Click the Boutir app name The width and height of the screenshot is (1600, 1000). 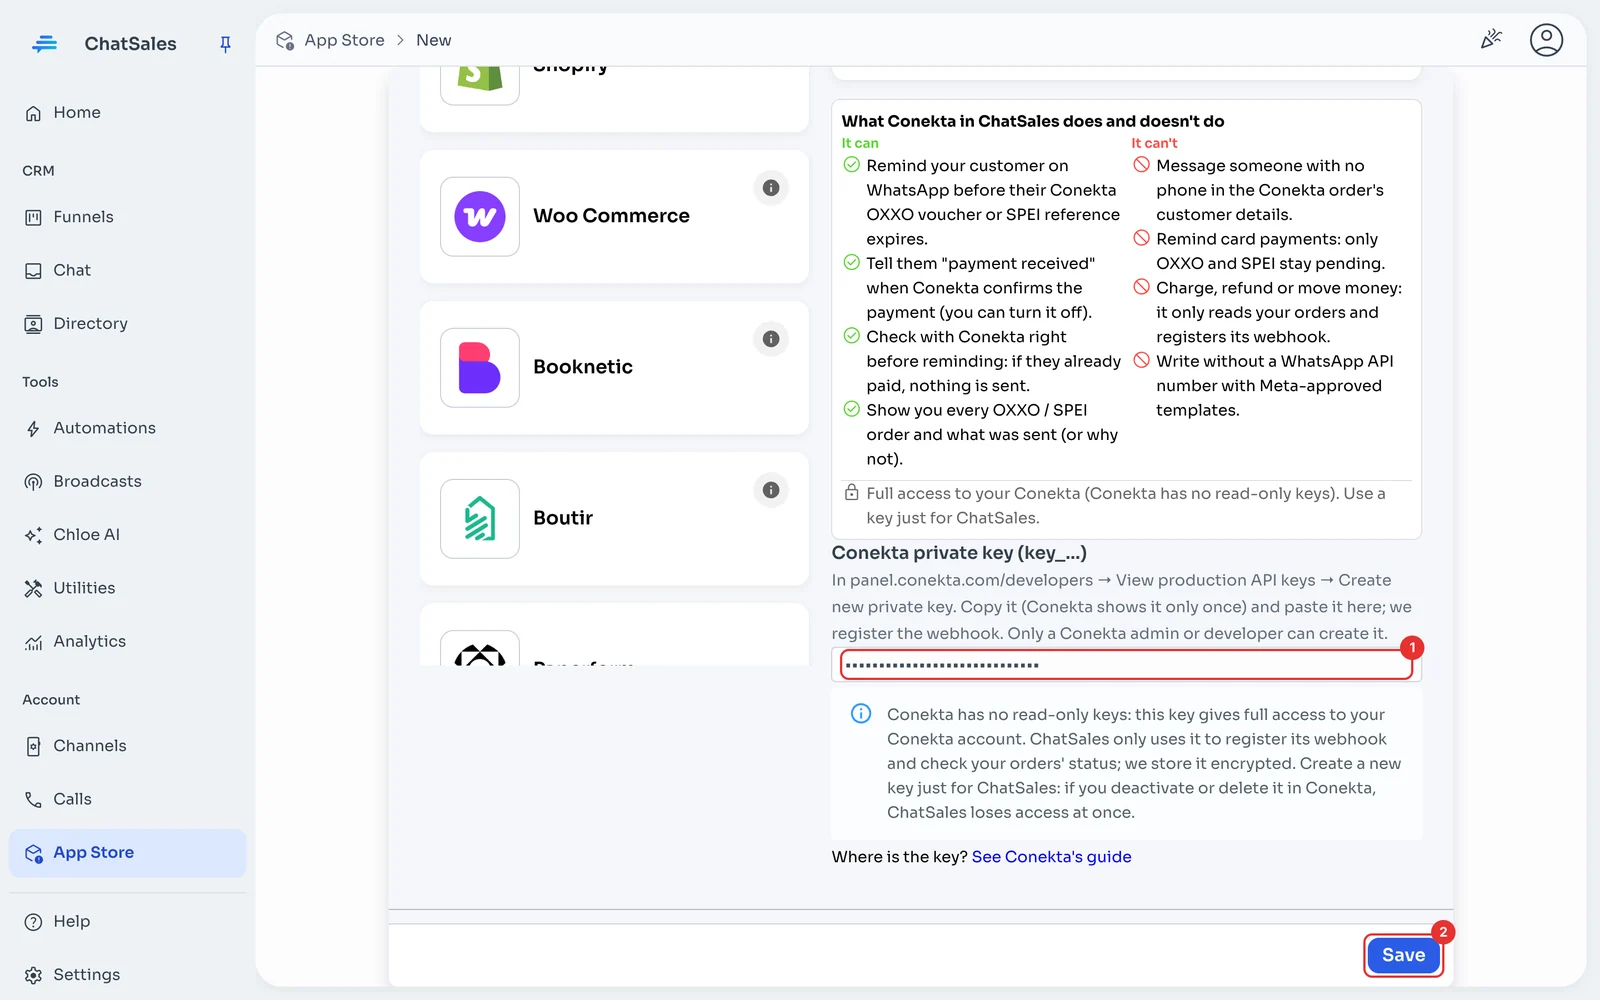coord(563,518)
